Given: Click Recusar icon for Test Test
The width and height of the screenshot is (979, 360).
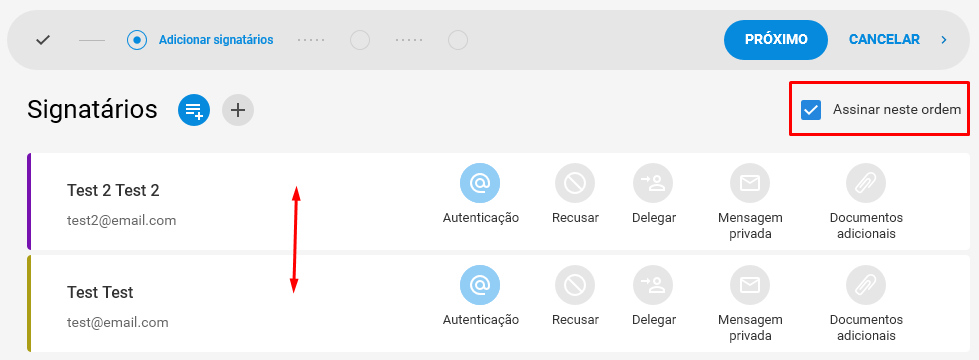Looking at the screenshot, I should click(575, 285).
